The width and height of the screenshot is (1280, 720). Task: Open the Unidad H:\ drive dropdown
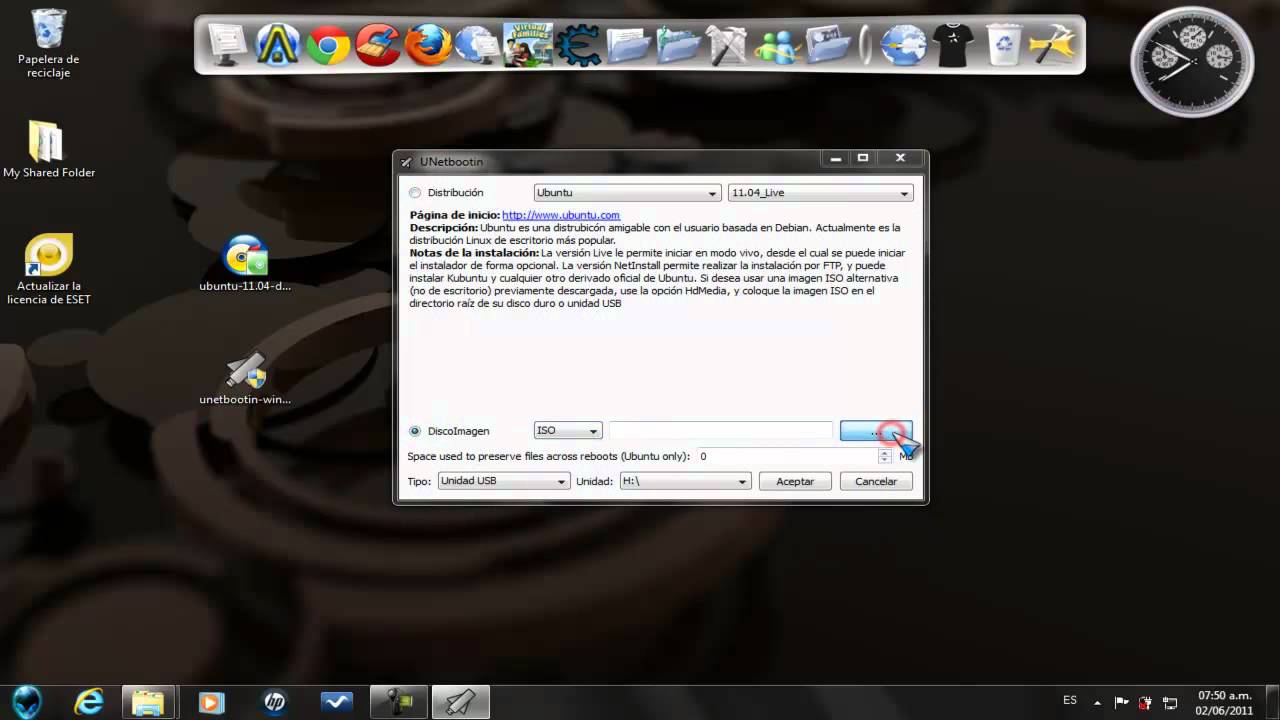pyautogui.click(x=684, y=481)
